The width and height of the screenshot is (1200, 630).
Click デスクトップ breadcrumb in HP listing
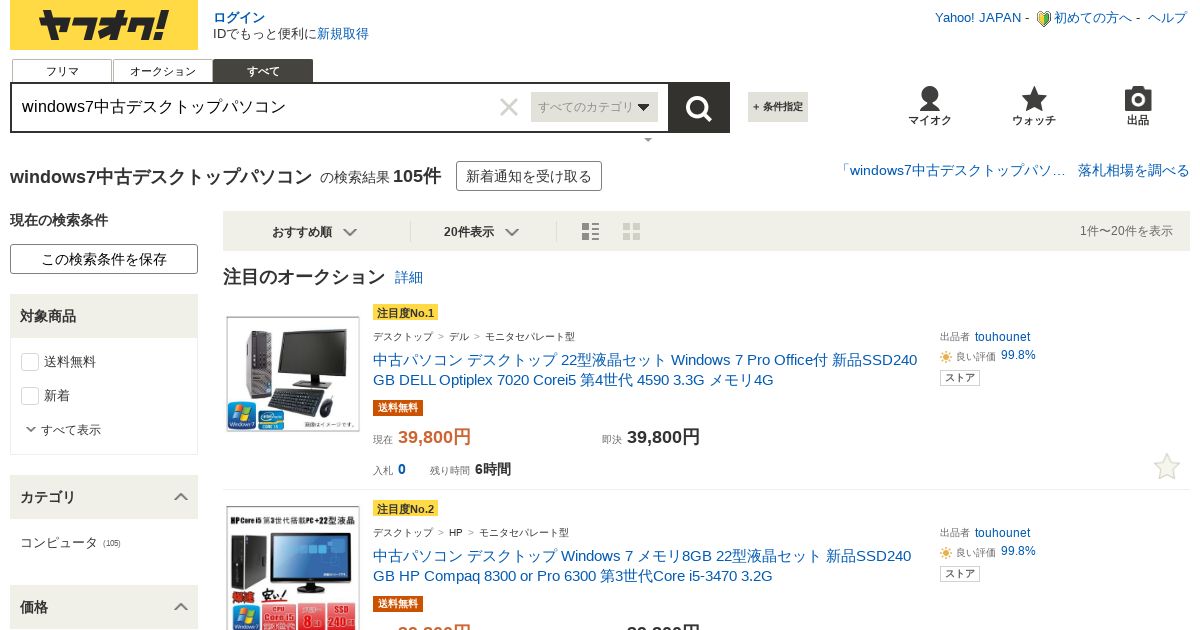[403, 533]
